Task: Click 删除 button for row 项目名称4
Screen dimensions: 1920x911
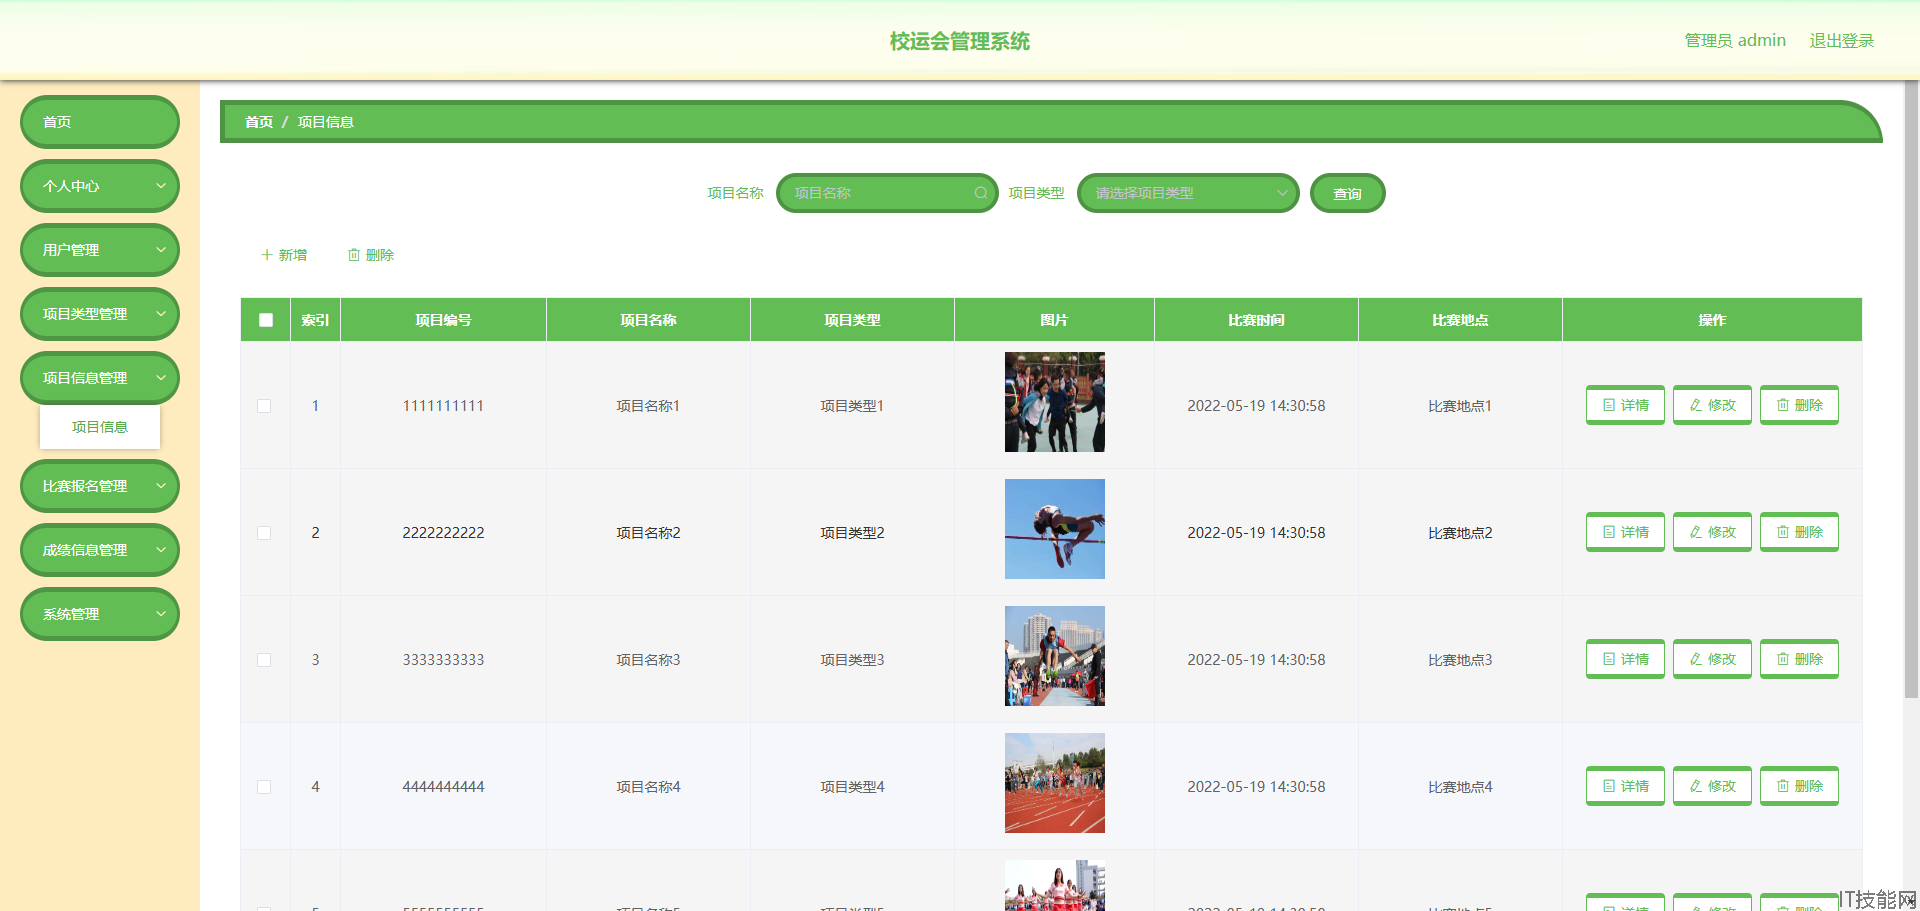Action: [1799, 786]
